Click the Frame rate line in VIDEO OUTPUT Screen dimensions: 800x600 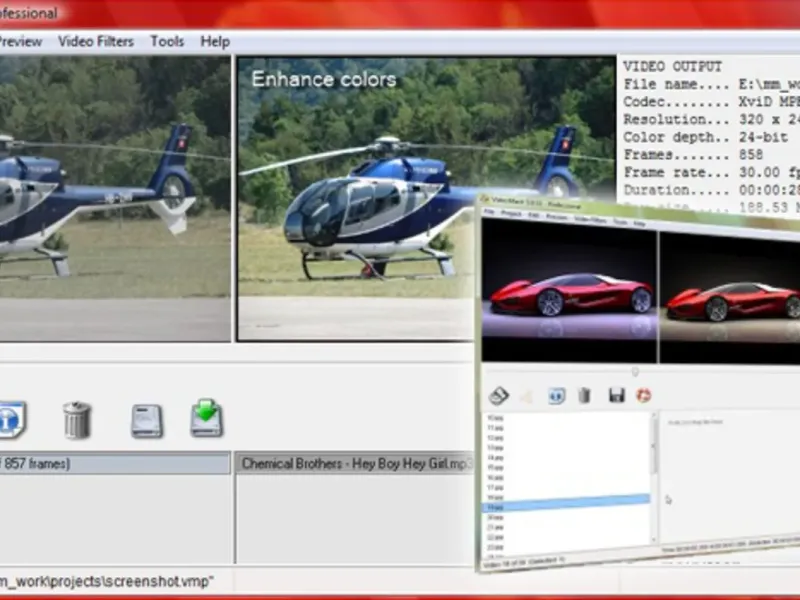point(711,172)
